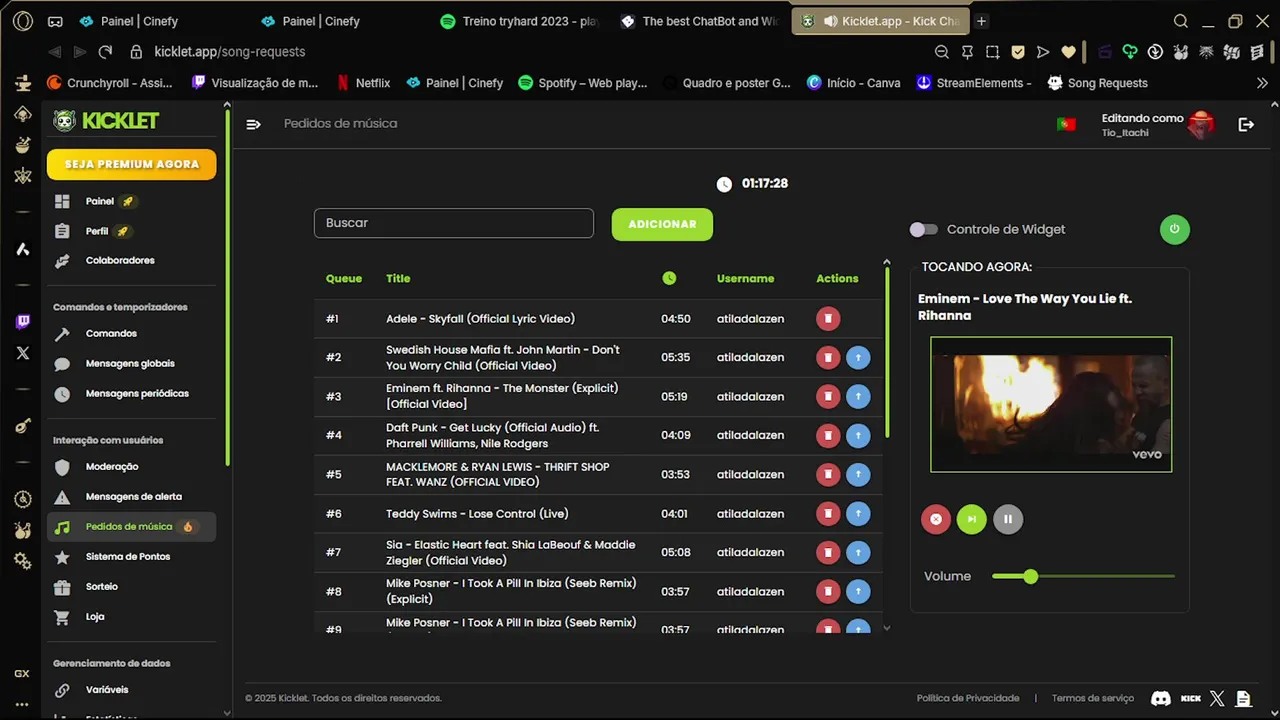Delete Eminem The Monster song #3
The width and height of the screenshot is (1280, 720).
(x=828, y=396)
